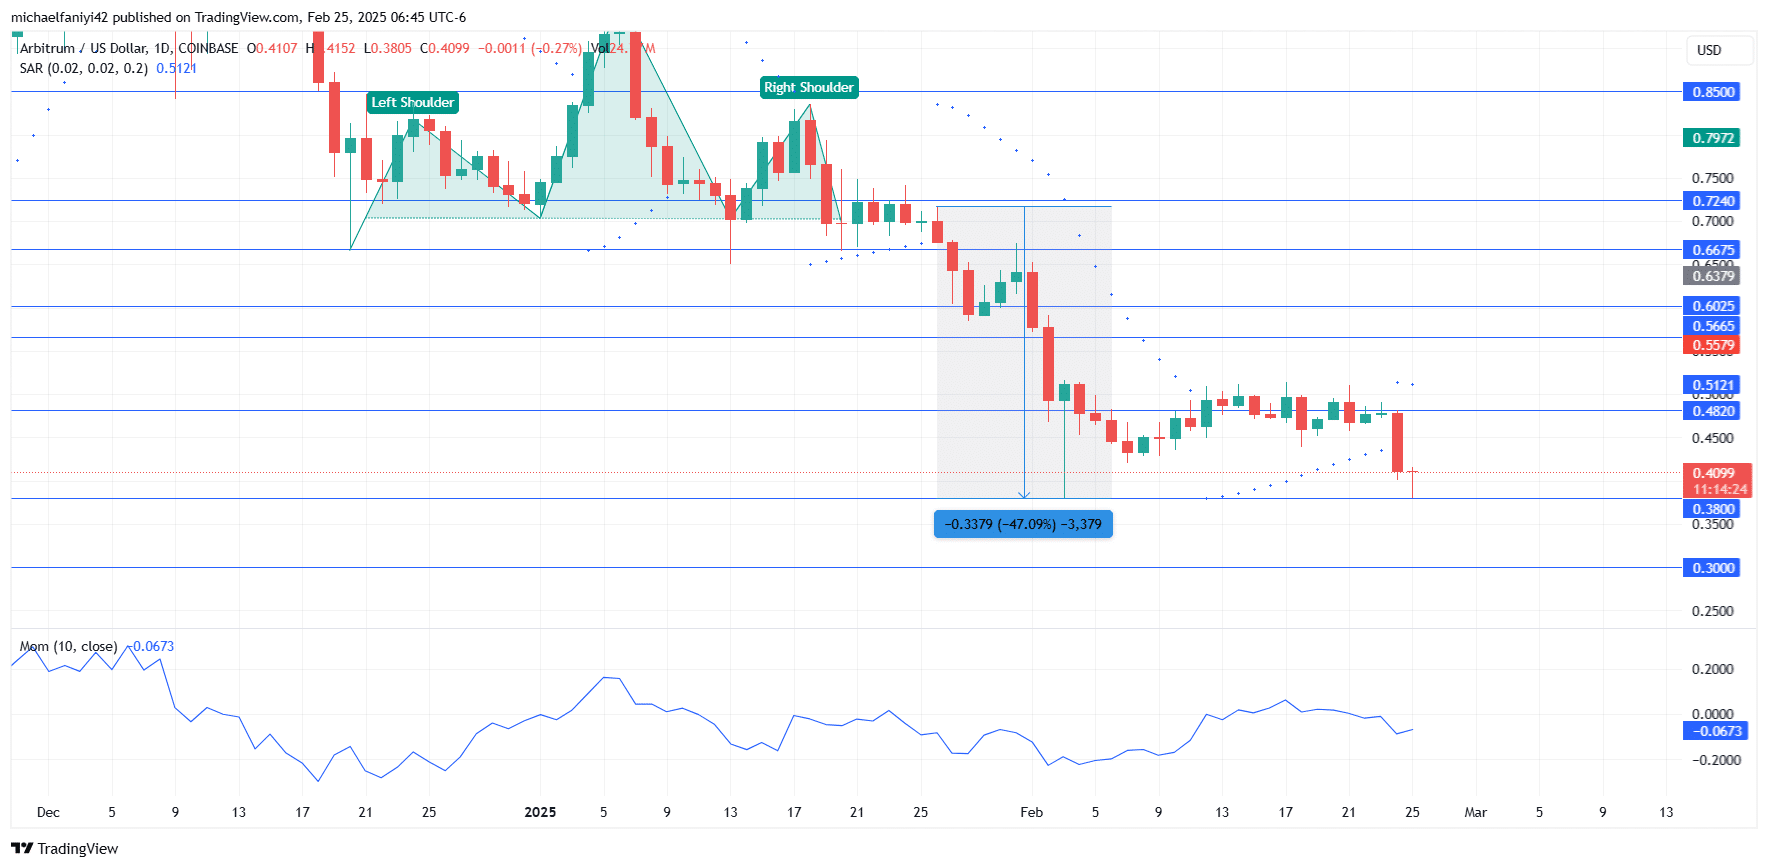Click the Dec label on time axis
Image resolution: width=1768 pixels, height=868 pixels.
48,812
